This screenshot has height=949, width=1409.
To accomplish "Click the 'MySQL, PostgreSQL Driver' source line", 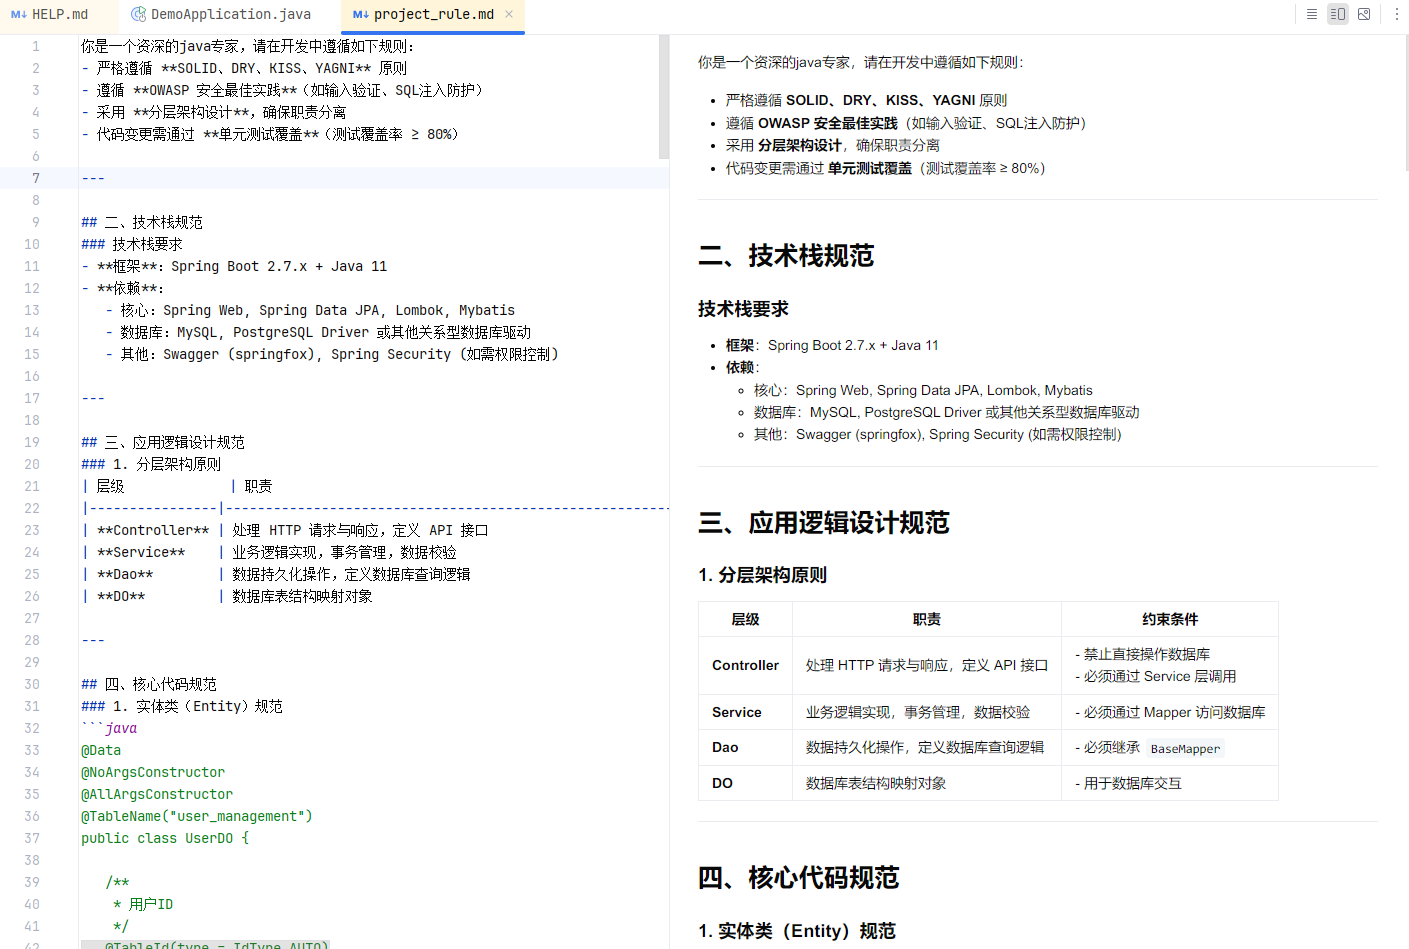I will 318,332.
